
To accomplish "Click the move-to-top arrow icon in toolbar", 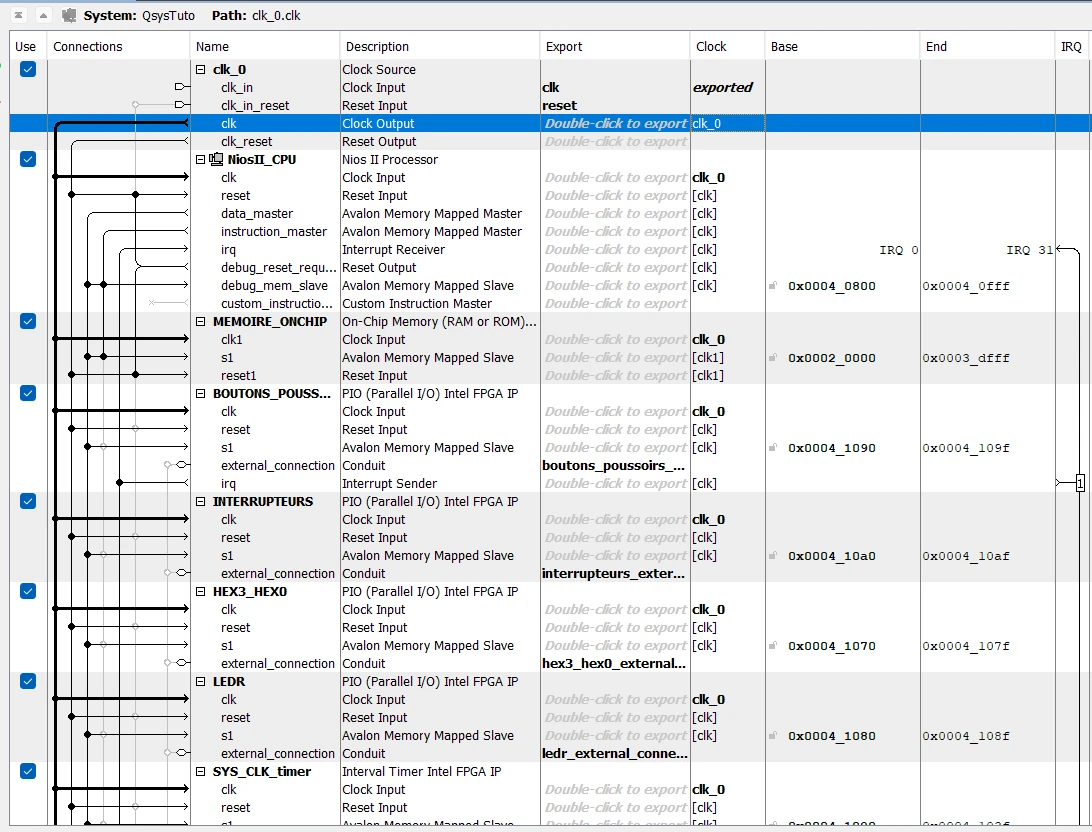I will coord(19,15).
